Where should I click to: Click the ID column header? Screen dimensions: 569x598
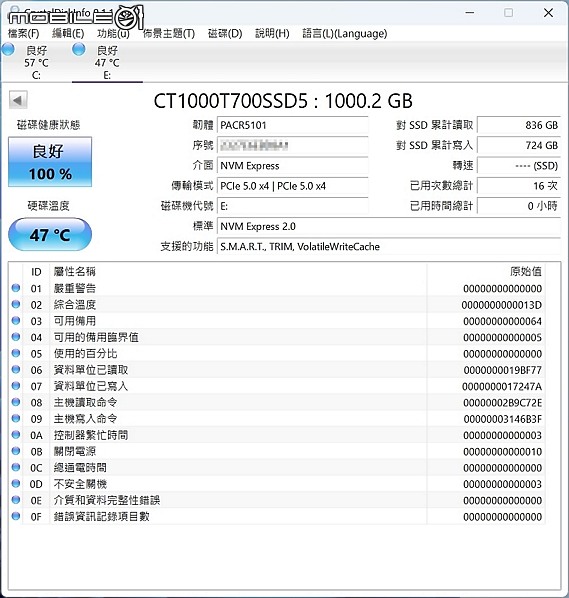36,272
